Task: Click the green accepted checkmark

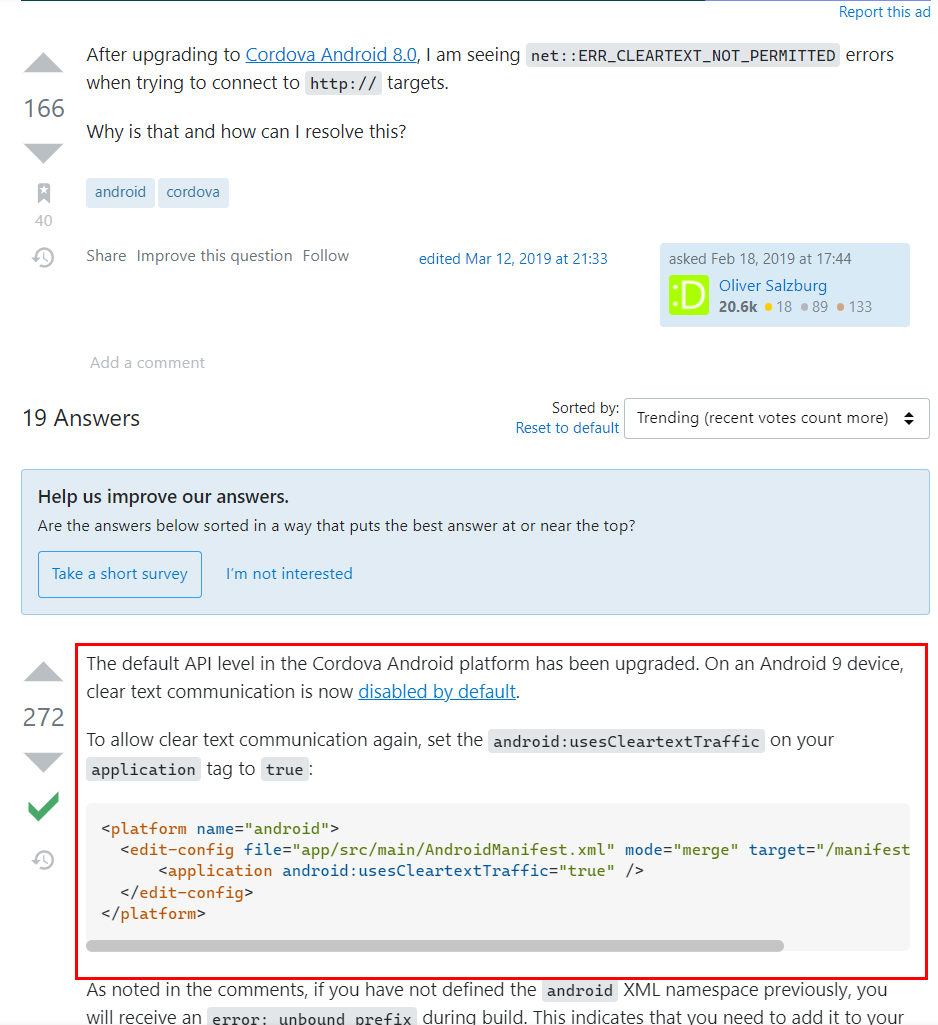Action: (x=43, y=807)
